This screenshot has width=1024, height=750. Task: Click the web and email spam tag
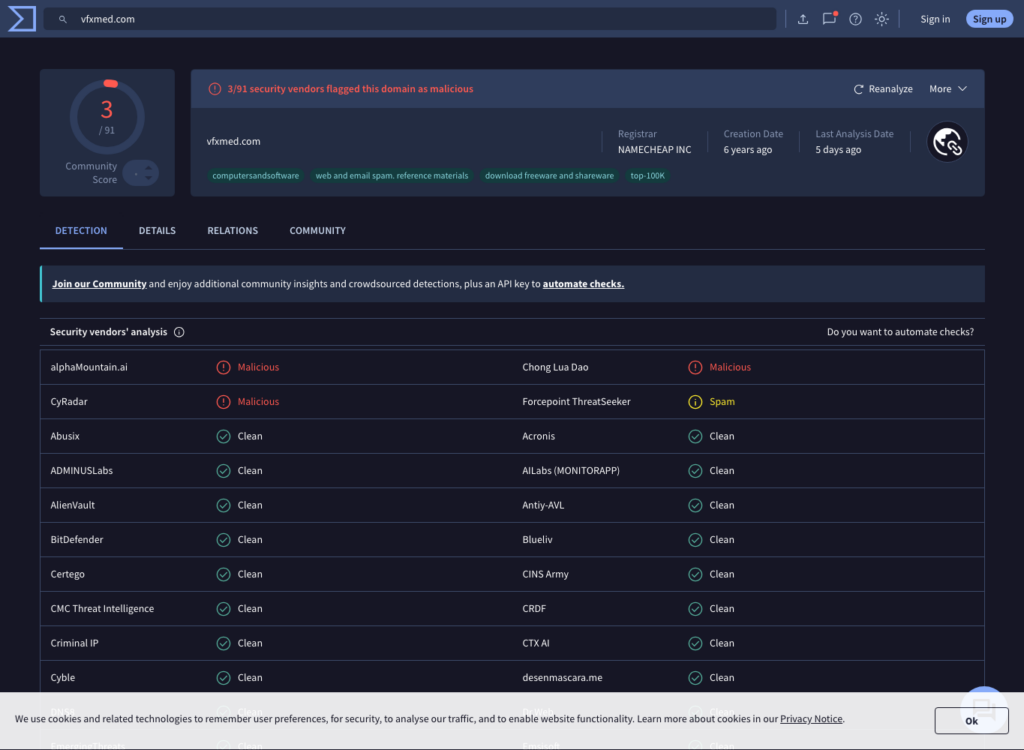pos(392,176)
